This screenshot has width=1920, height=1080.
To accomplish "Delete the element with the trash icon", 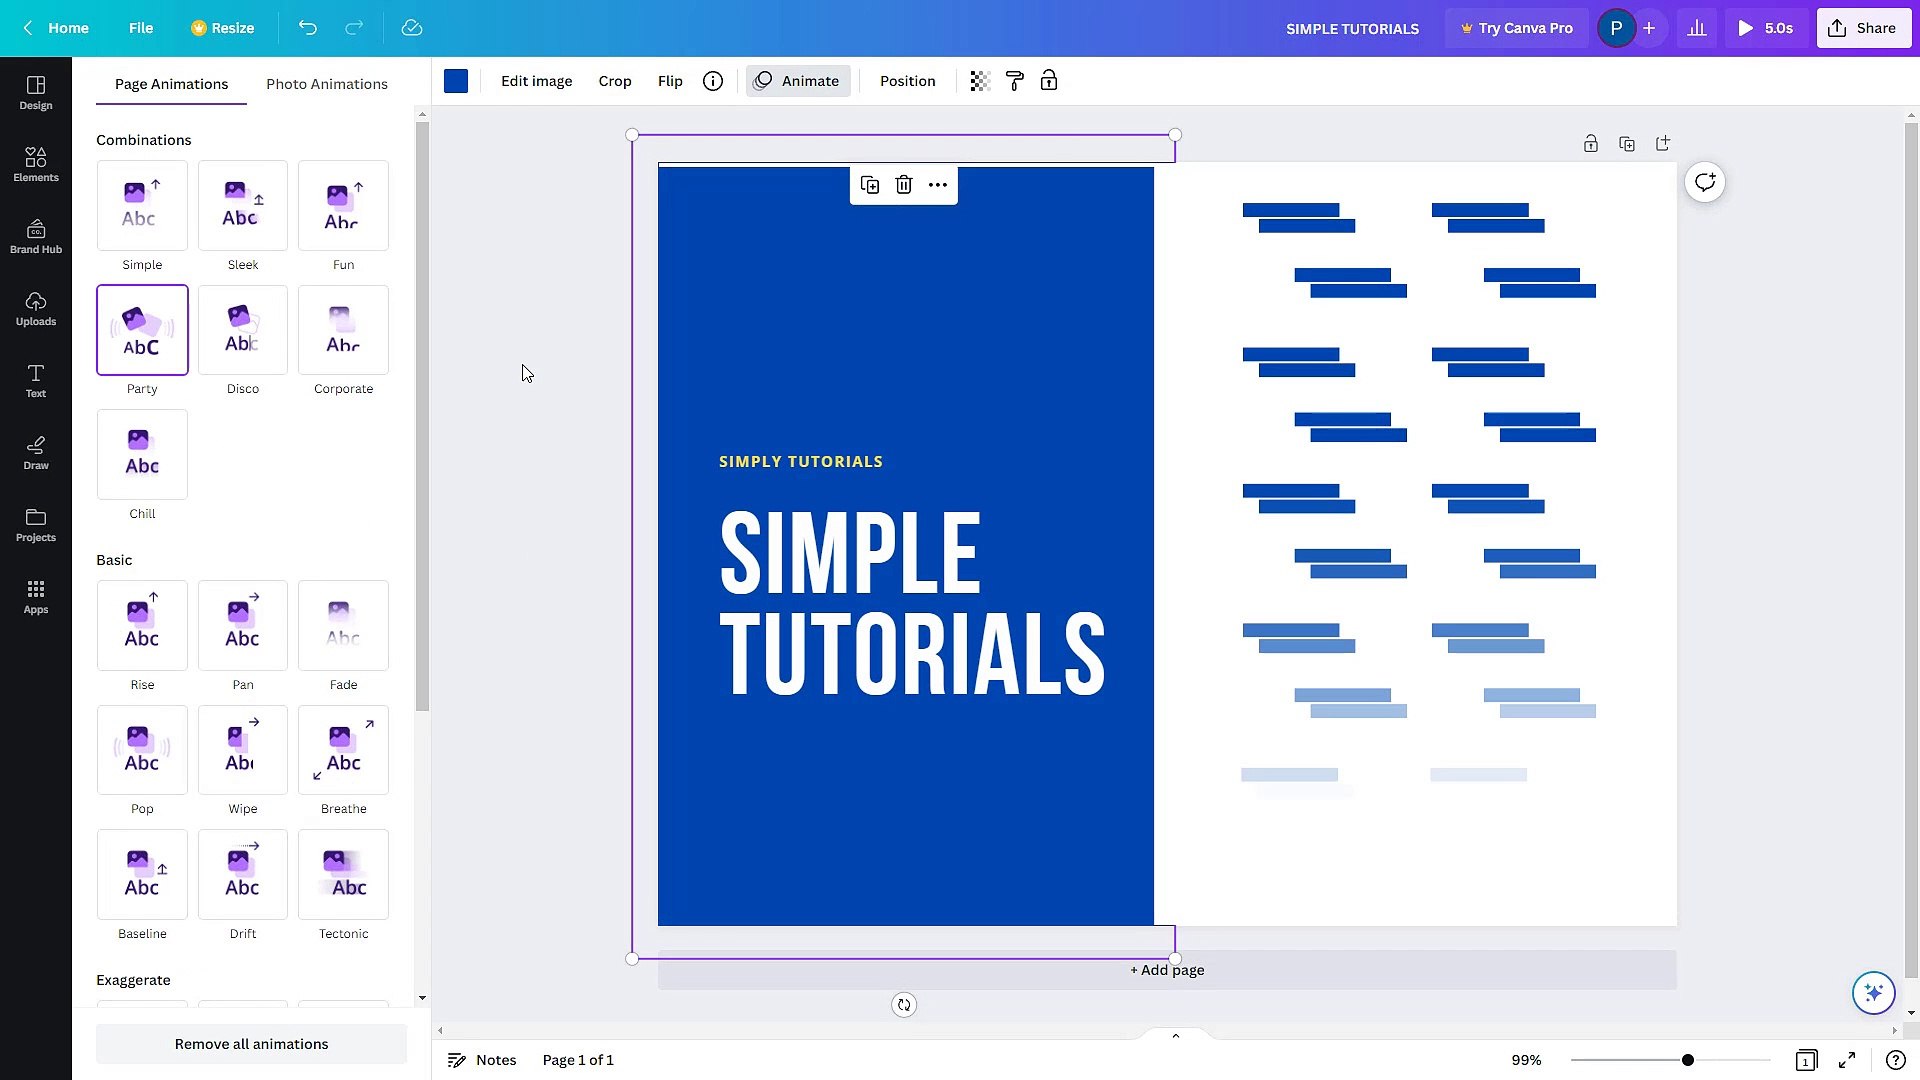I will 904,185.
